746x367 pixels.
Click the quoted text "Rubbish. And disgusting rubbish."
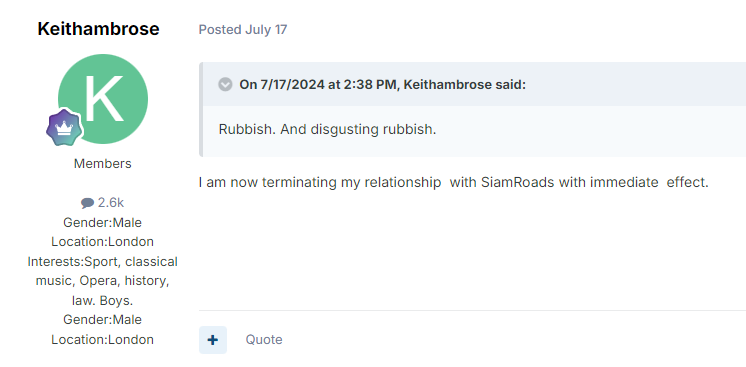pos(327,129)
